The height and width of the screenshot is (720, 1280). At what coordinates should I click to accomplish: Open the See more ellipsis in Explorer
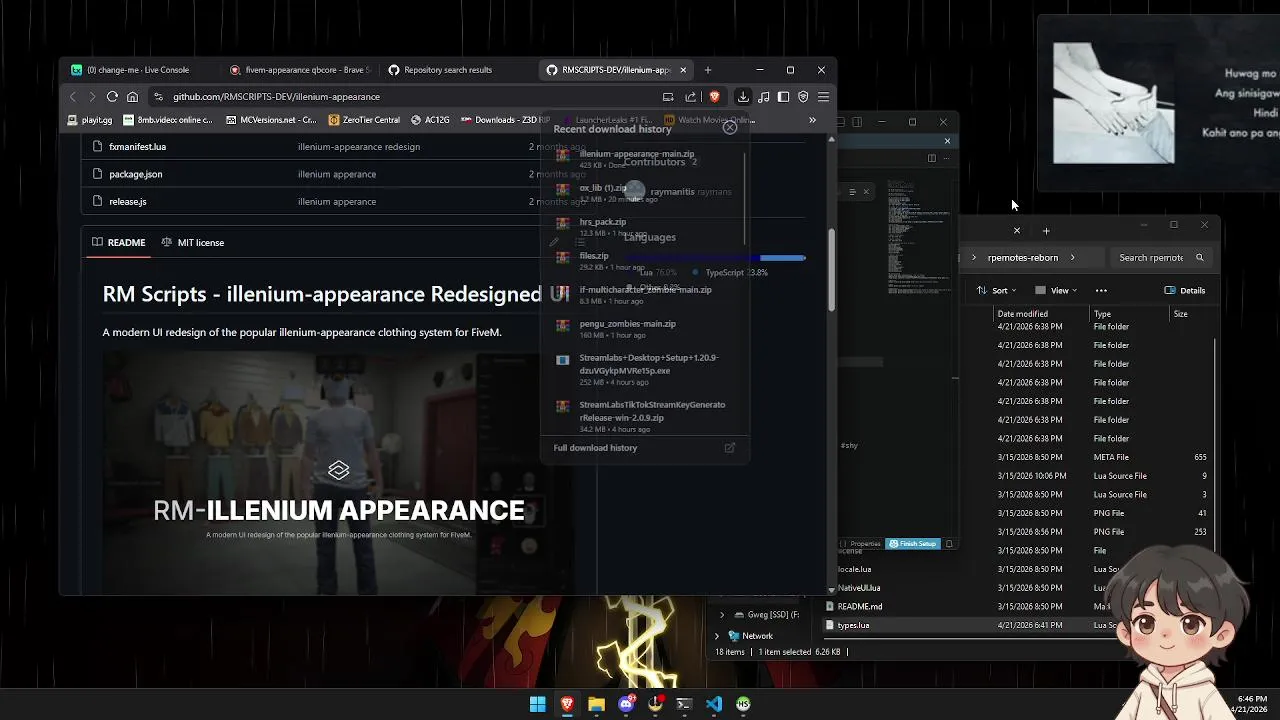1101,291
